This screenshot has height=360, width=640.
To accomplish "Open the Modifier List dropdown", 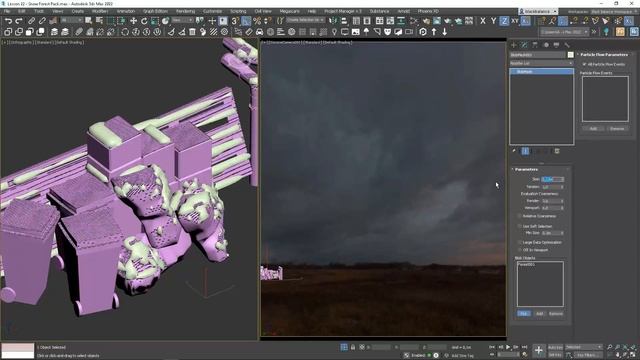I will pos(541,63).
